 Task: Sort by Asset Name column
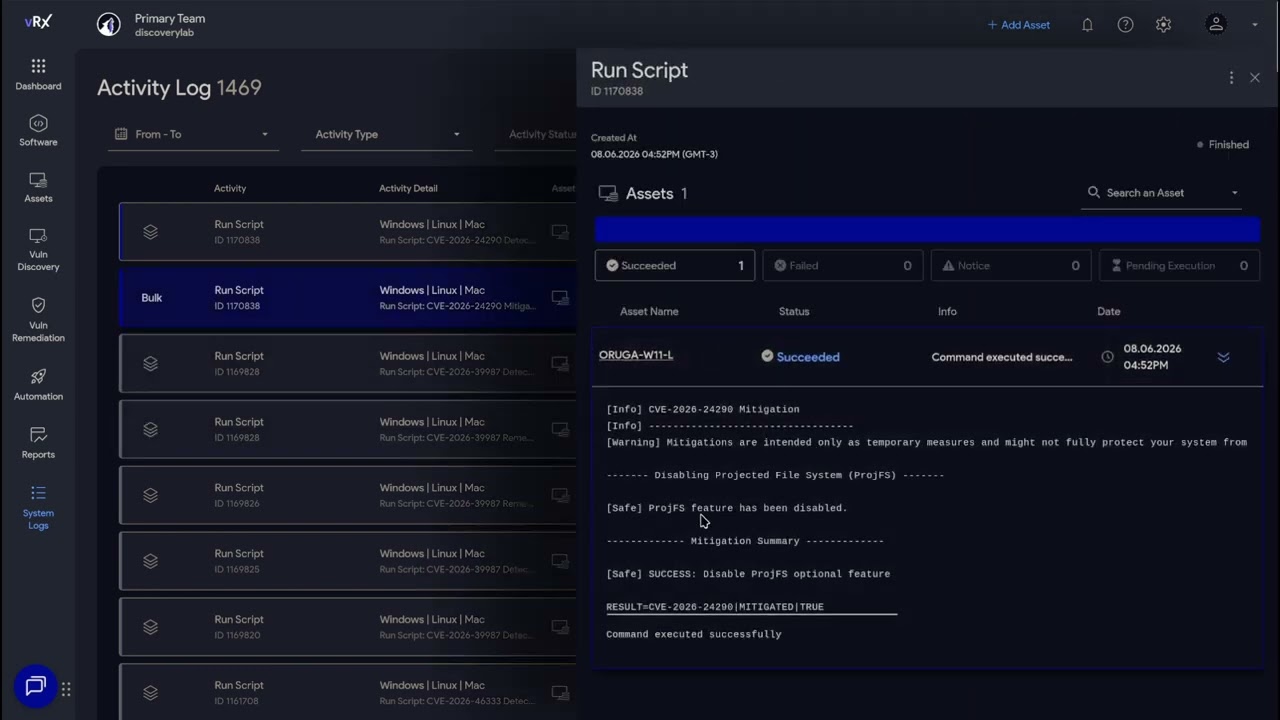(649, 311)
